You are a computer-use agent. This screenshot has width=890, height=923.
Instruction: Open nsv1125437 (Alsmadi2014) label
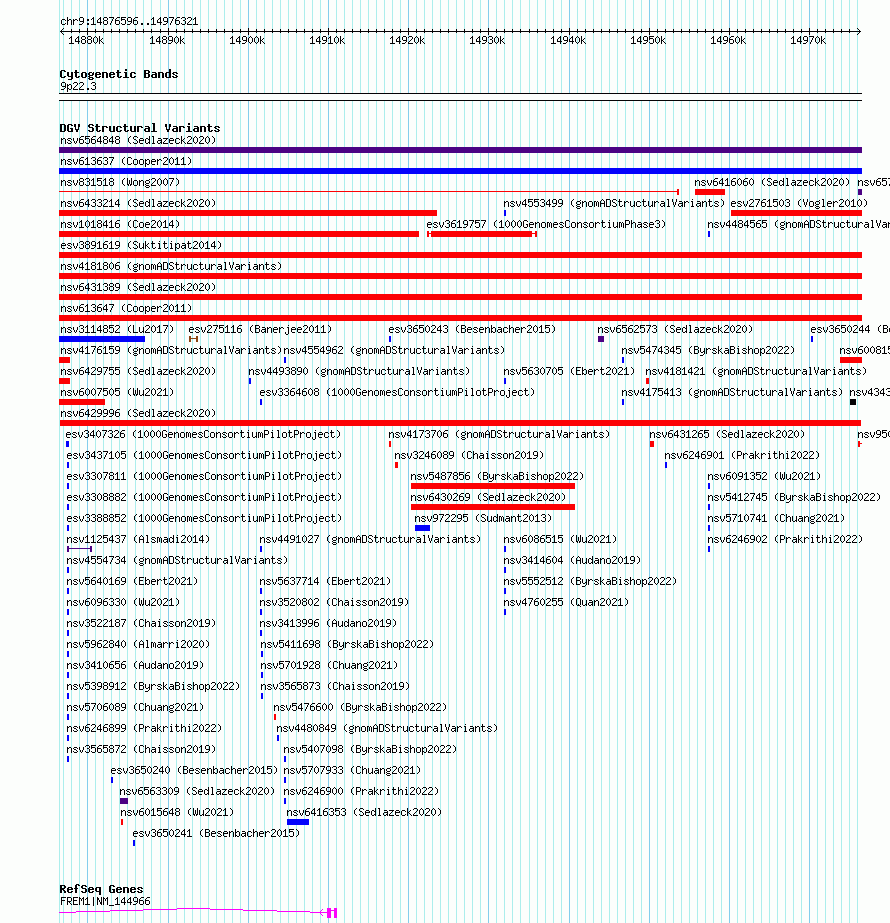[138, 539]
